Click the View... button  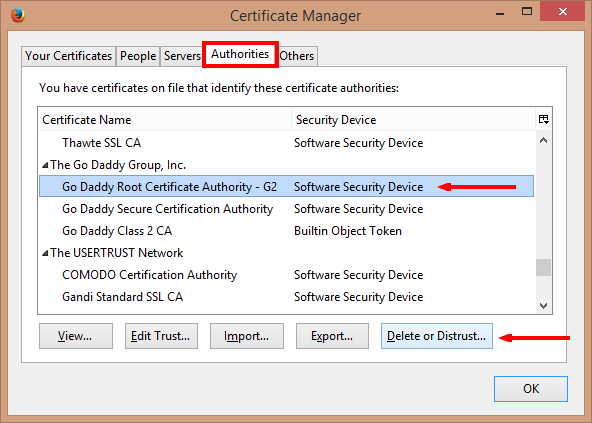tap(76, 336)
